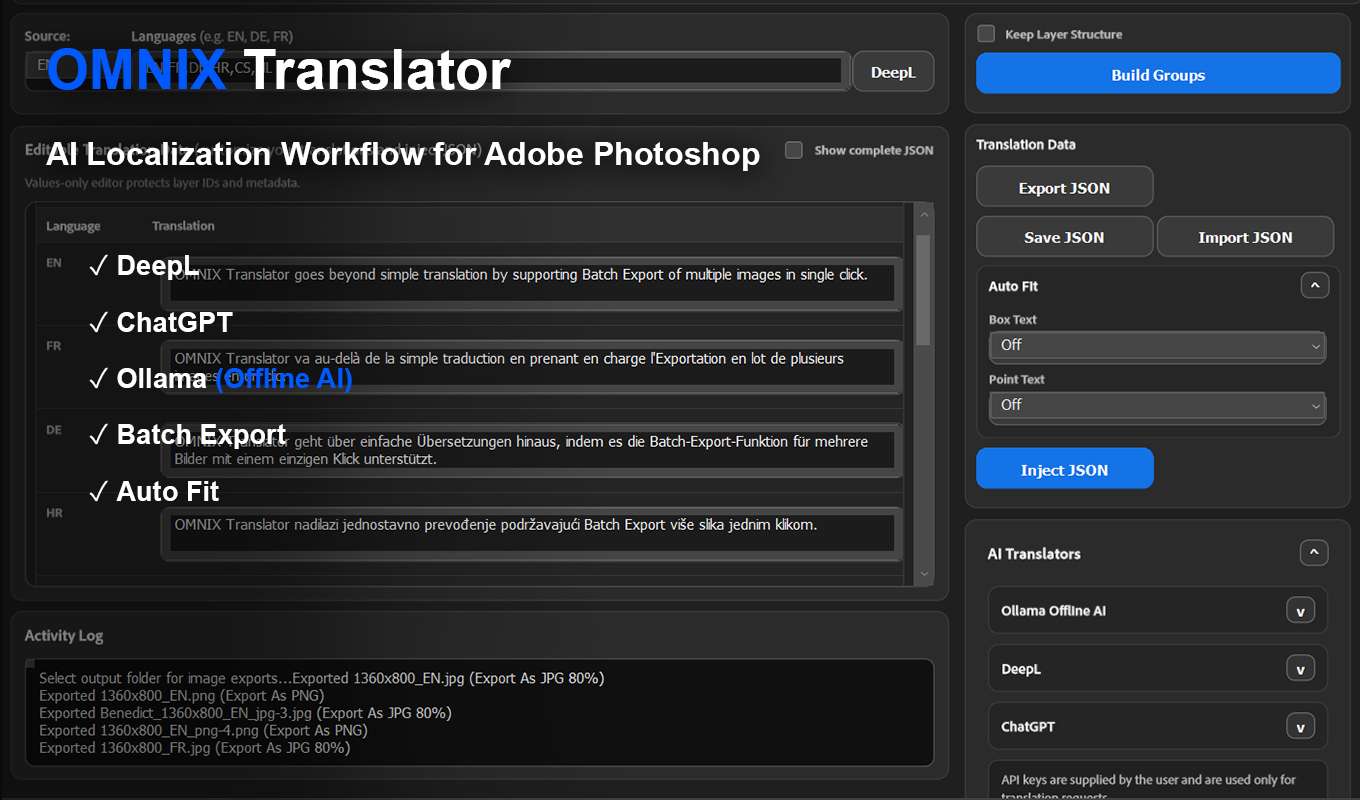Click the Activity Log text area
This screenshot has width=1360, height=800.
pyautogui.click(x=480, y=712)
